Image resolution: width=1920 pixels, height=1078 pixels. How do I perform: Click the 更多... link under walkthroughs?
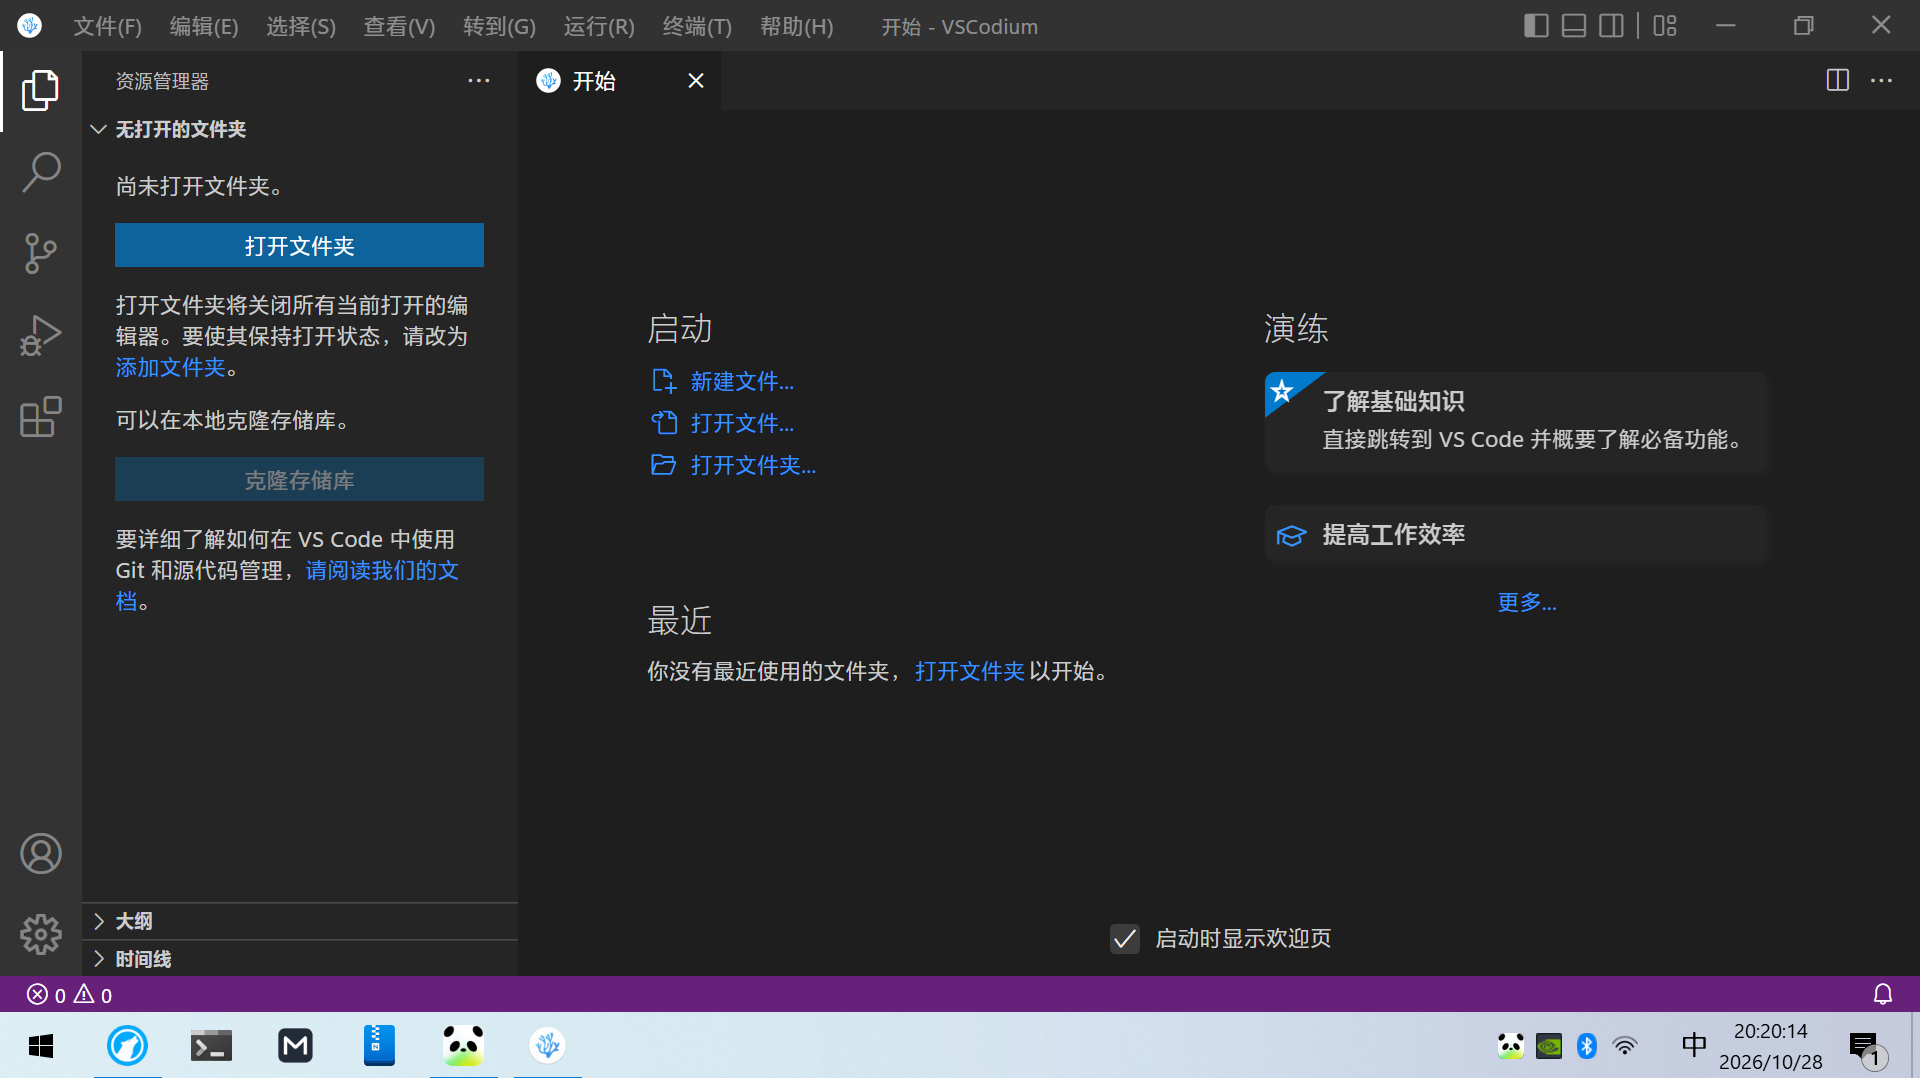tap(1527, 602)
